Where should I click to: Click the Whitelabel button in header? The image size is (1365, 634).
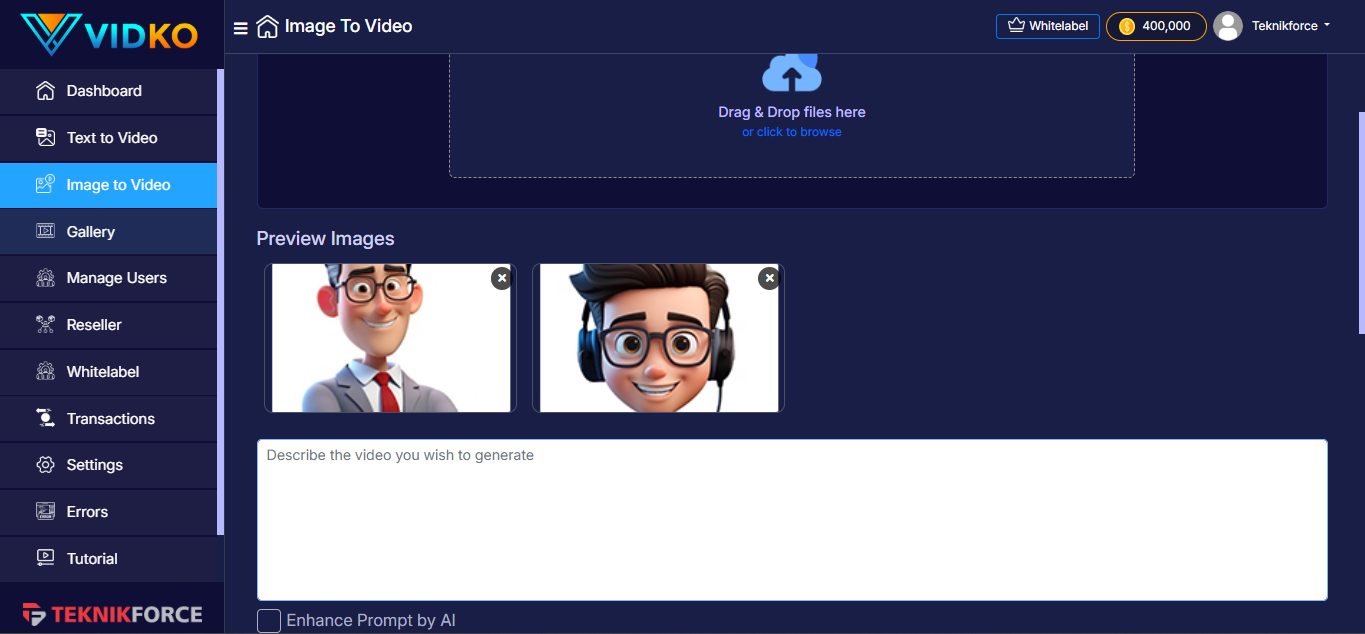[x=1047, y=26]
